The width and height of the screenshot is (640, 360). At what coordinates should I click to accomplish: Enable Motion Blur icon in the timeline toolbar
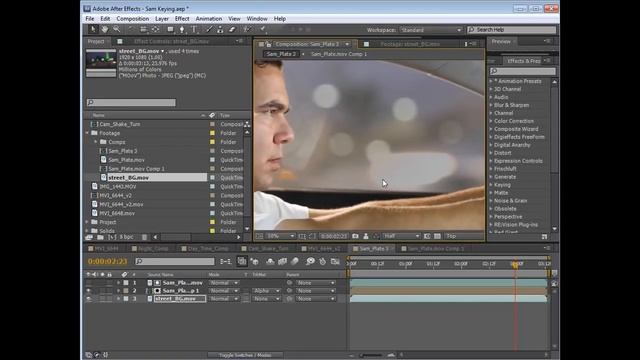tap(295, 261)
